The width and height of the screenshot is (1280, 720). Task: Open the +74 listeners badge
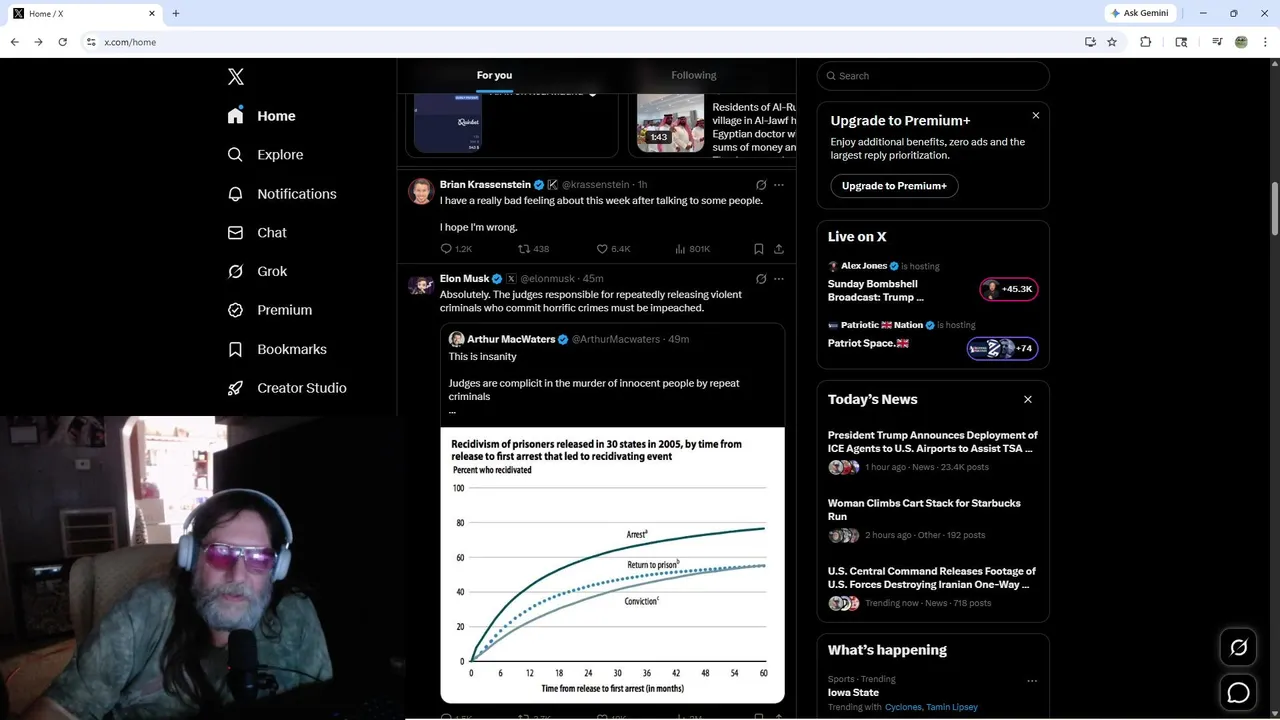point(1002,349)
